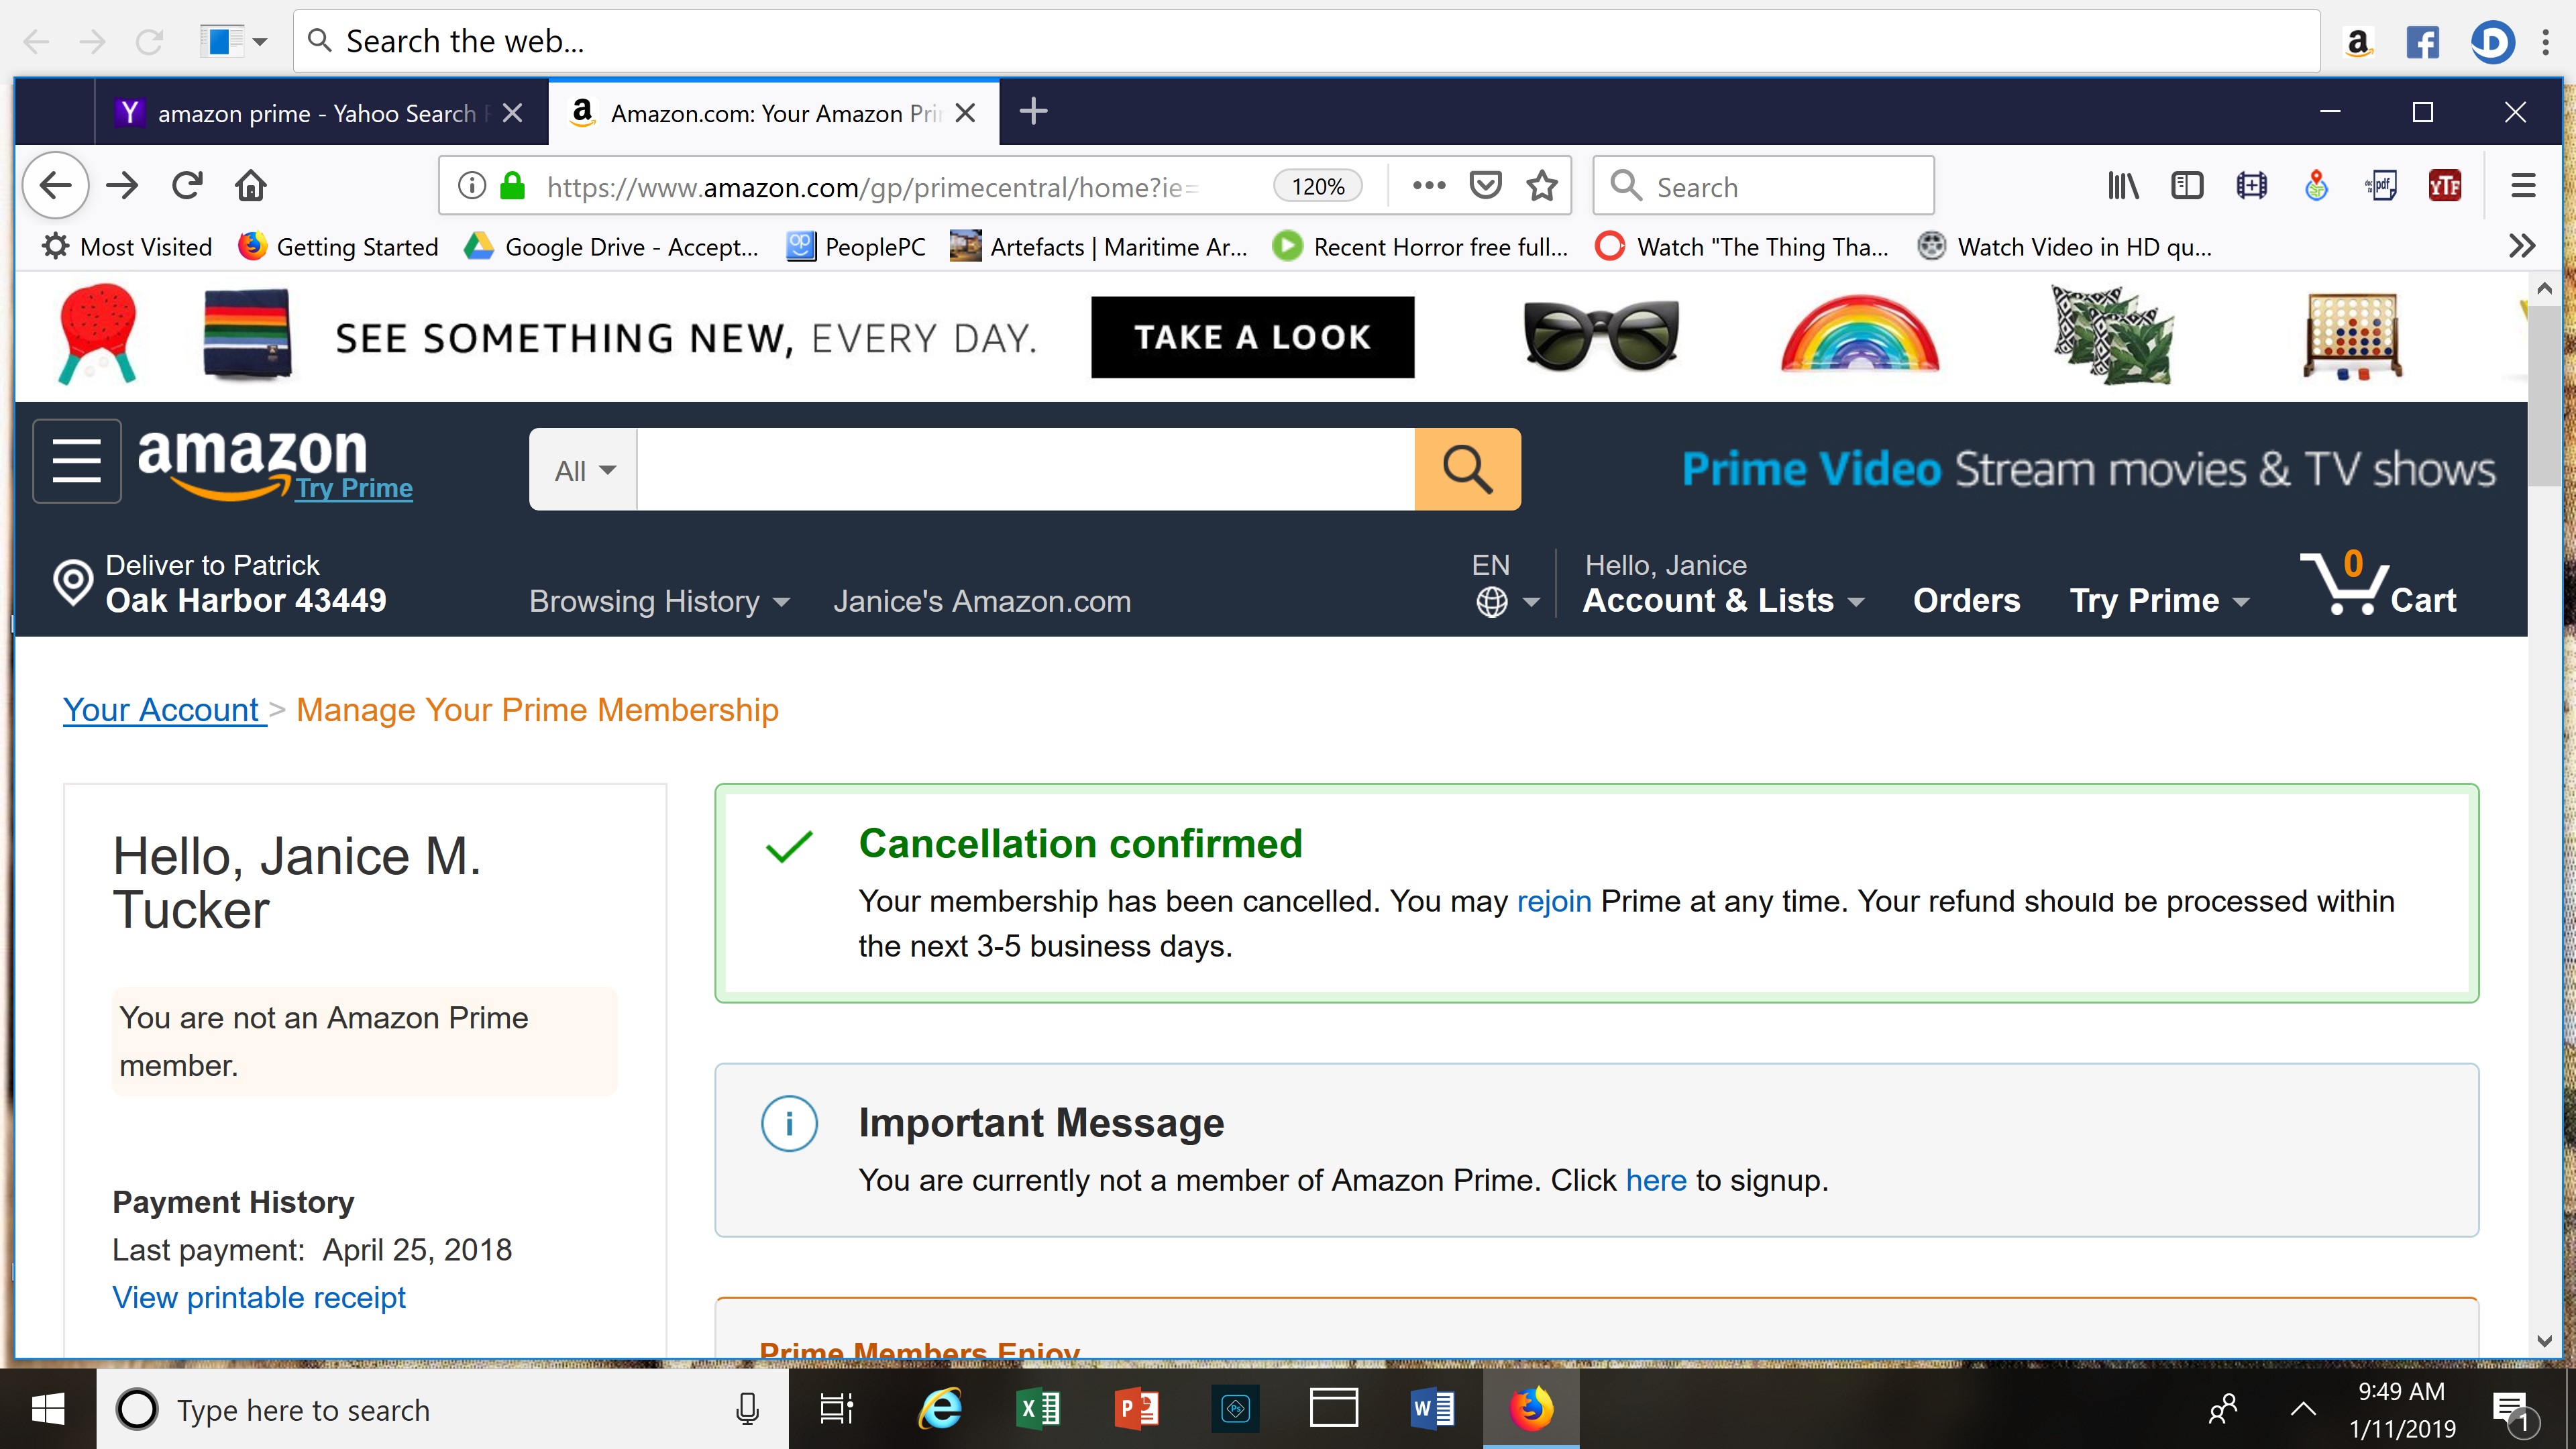Close the Amazon Prime tab

click(x=965, y=113)
